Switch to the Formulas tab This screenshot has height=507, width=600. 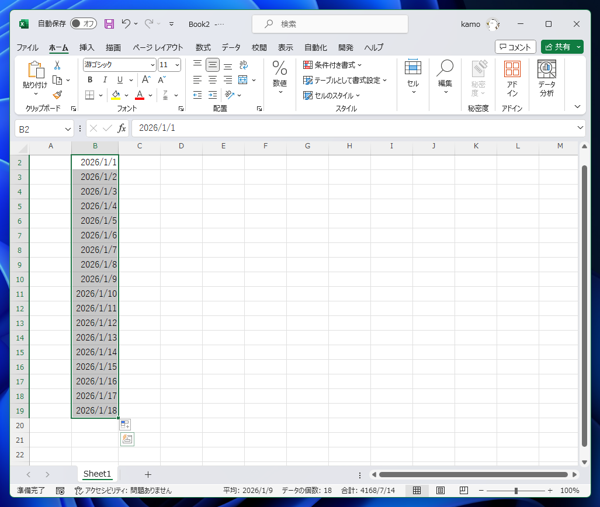pyautogui.click(x=203, y=47)
